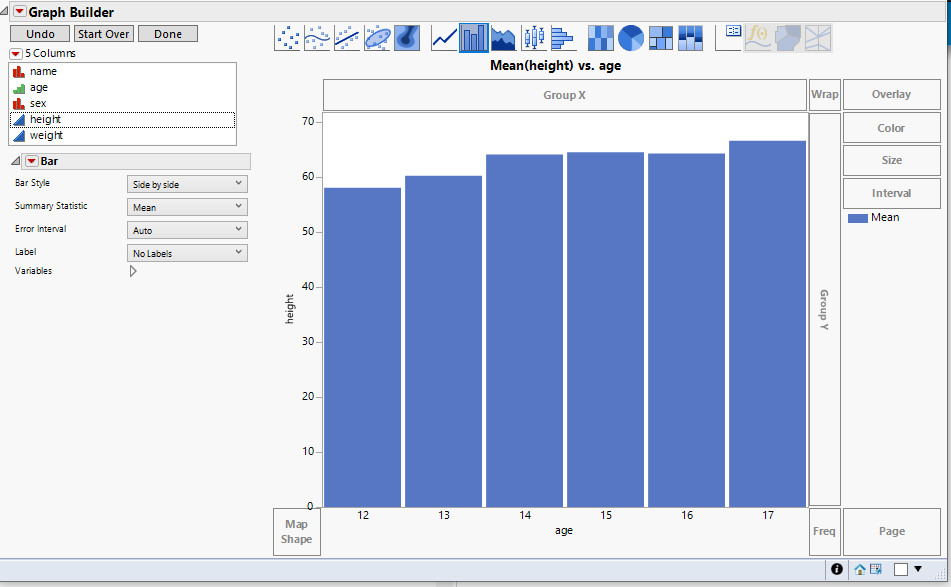Viewport: 951px width, 587px height.
Task: Click the Done button
Action: point(167,33)
